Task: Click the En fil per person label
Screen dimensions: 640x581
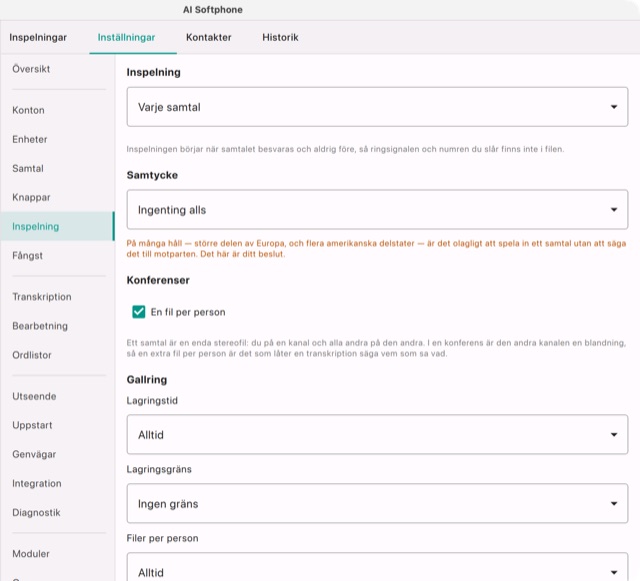Action: (188, 312)
